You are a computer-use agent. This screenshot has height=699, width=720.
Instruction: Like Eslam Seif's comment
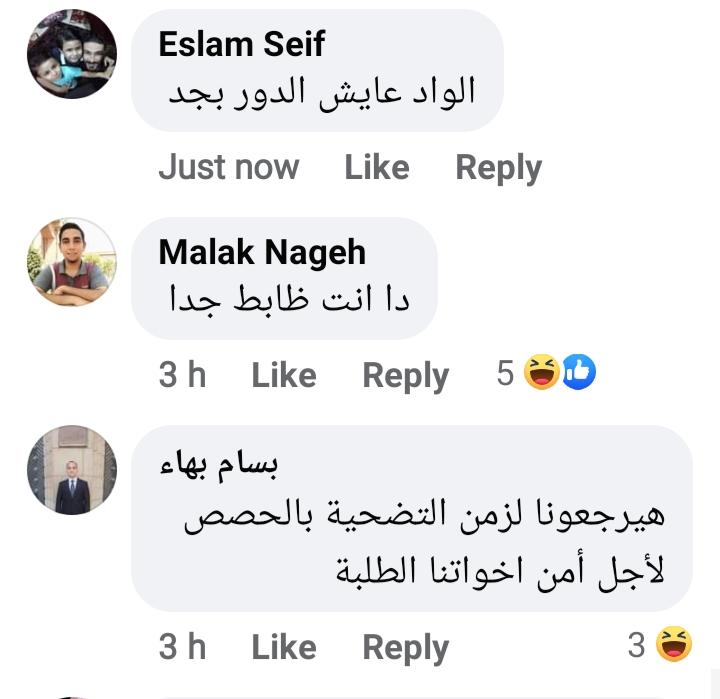pyautogui.click(x=376, y=167)
